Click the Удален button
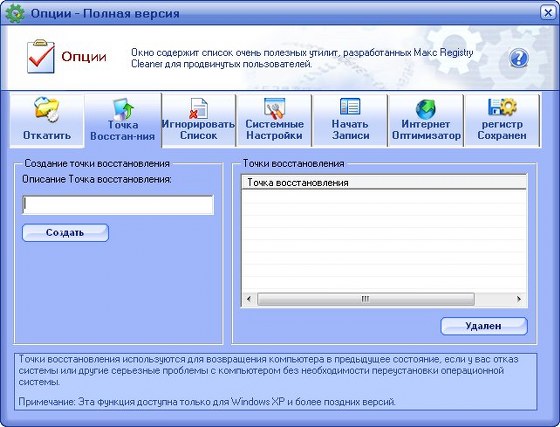 (484, 326)
